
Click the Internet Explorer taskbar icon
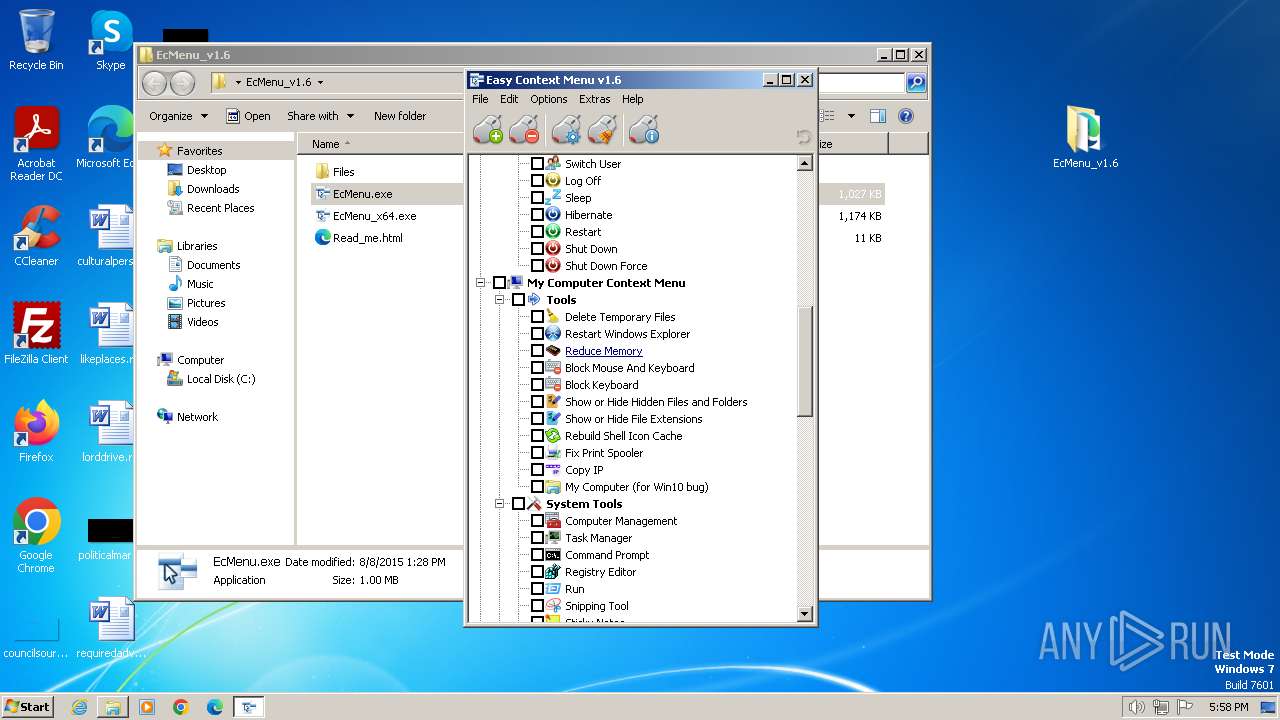click(x=79, y=707)
